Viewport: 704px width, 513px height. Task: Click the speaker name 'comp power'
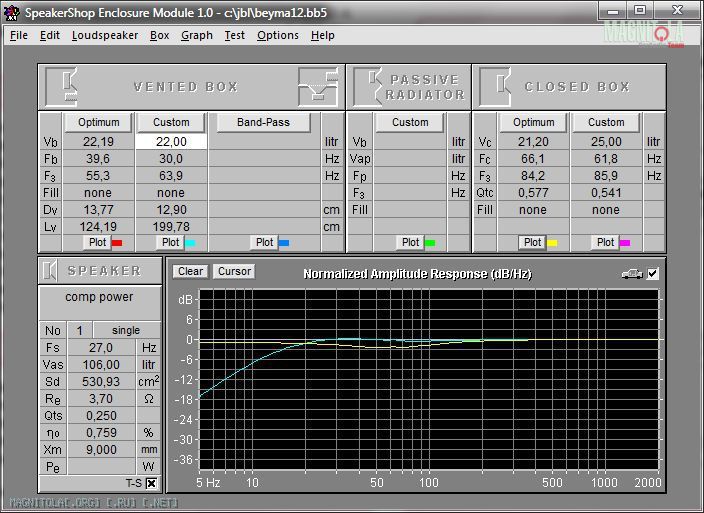click(x=99, y=297)
